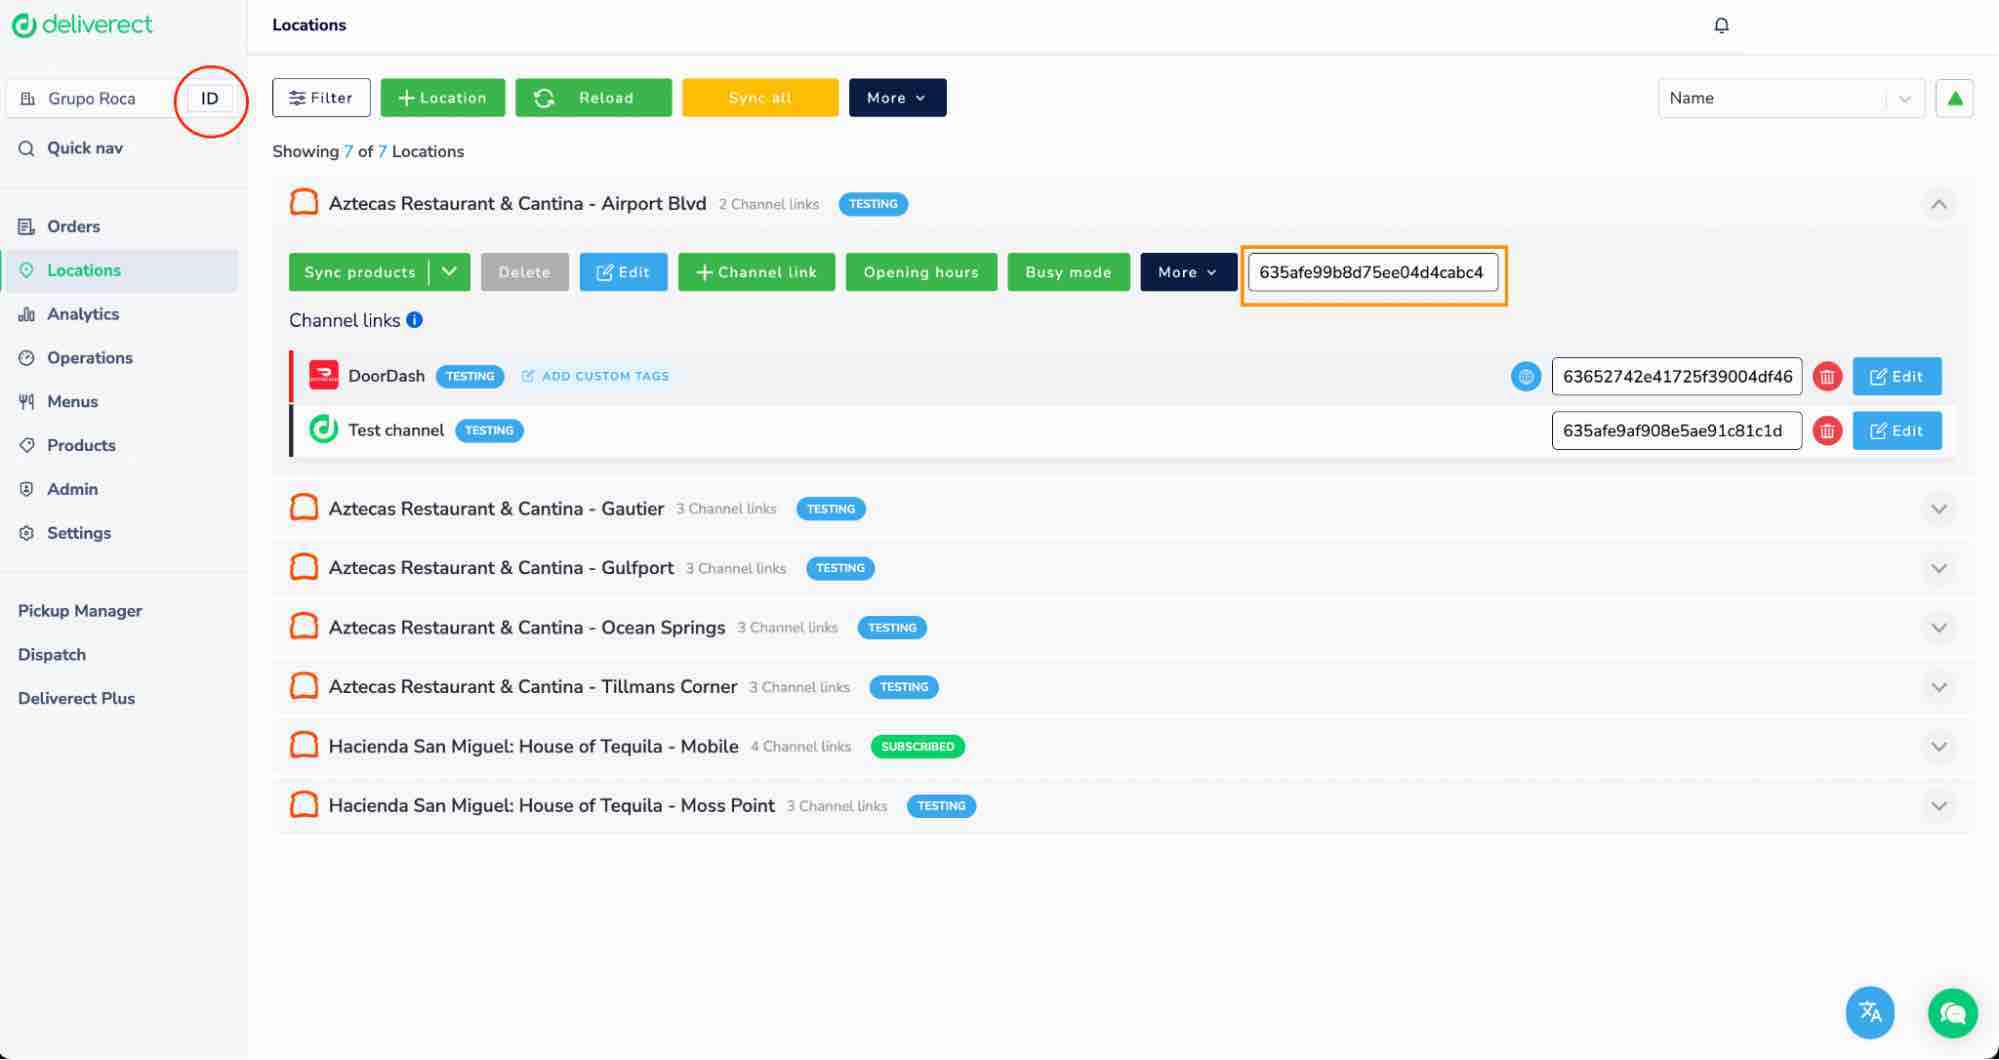Open the Settings menu item
The height and width of the screenshot is (1060, 1999).
(x=78, y=533)
